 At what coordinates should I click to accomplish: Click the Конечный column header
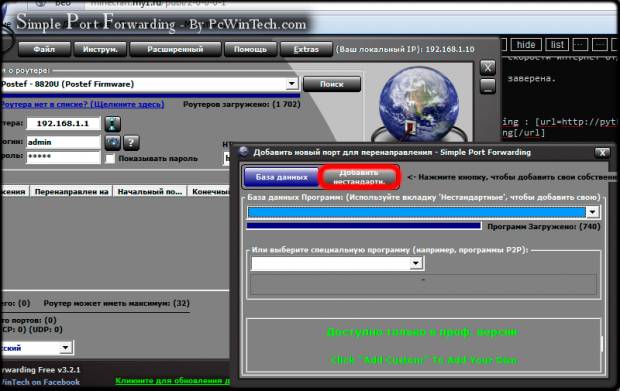click(x=209, y=192)
